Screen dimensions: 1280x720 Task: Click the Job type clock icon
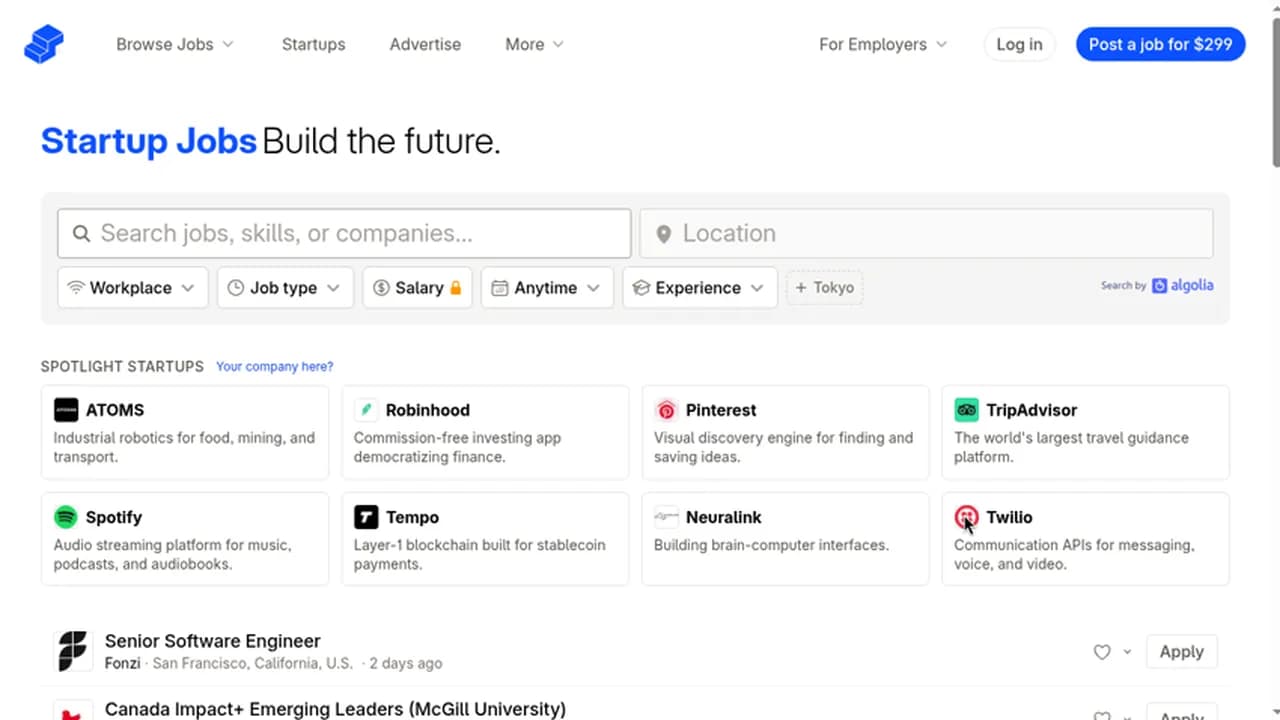click(236, 287)
